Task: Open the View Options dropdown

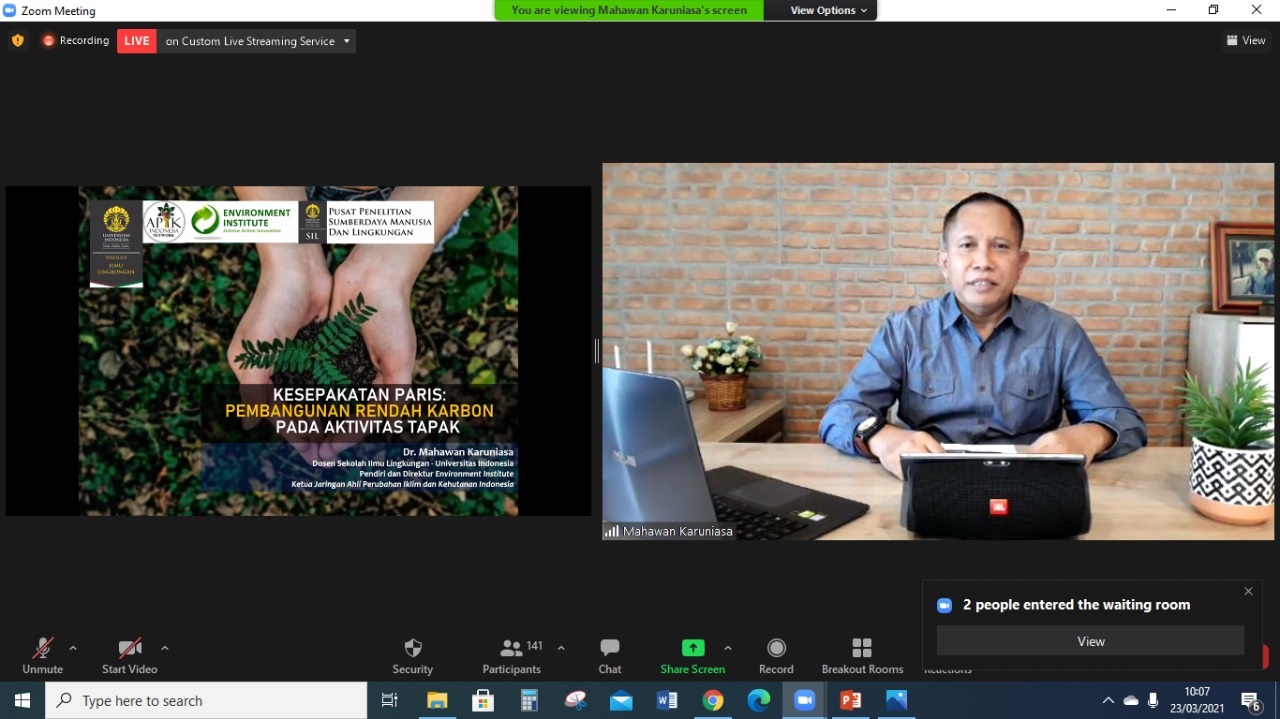Action: (829, 10)
